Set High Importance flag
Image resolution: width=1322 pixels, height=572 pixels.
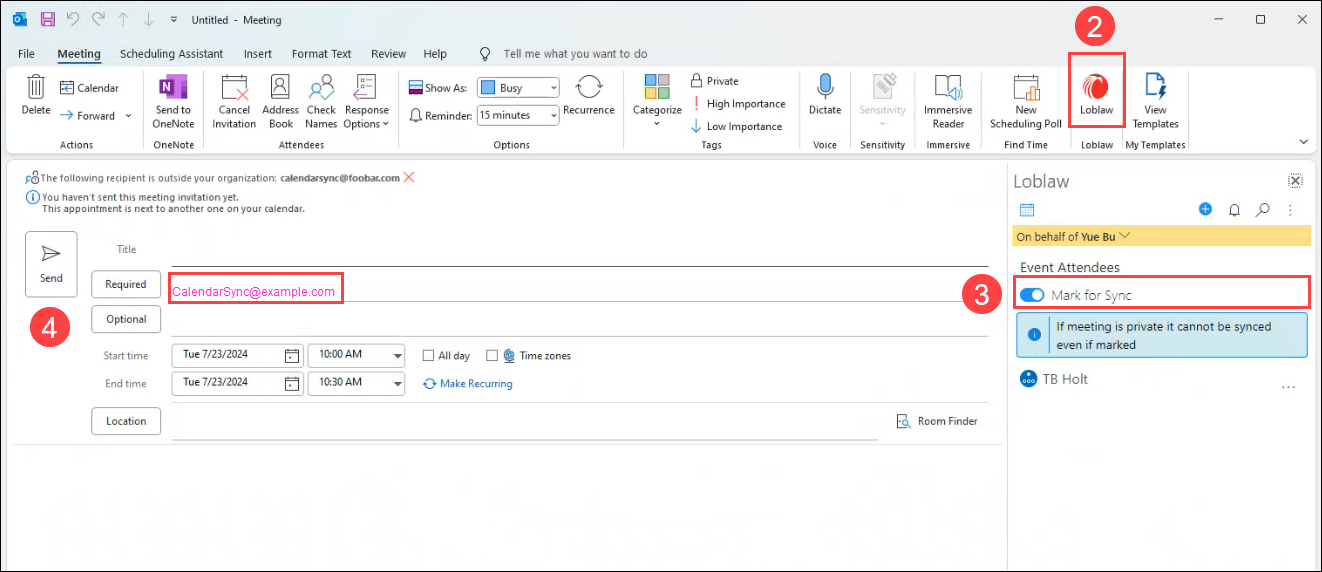(x=738, y=103)
